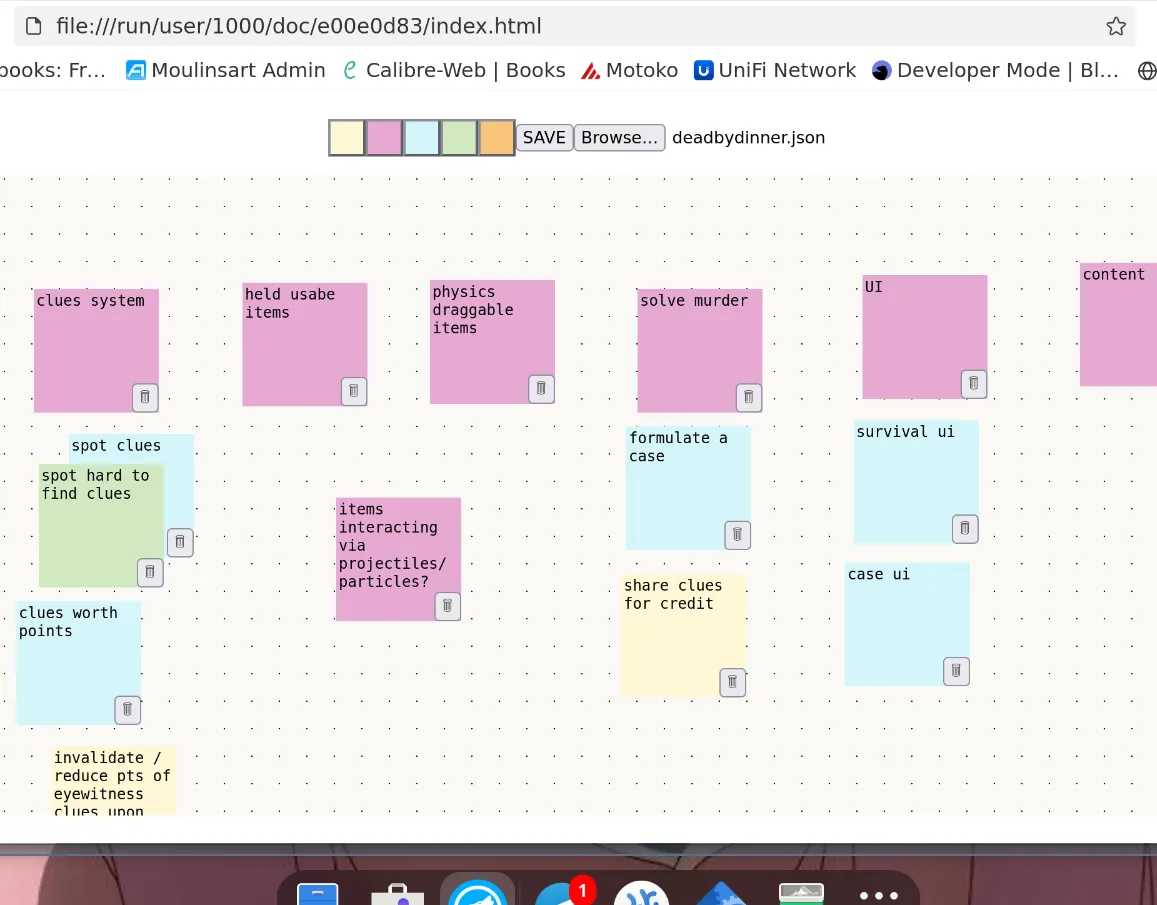Screen dimensions: 1157x905
Task: Delete the 'solve murder' sticky note
Action: (749, 397)
